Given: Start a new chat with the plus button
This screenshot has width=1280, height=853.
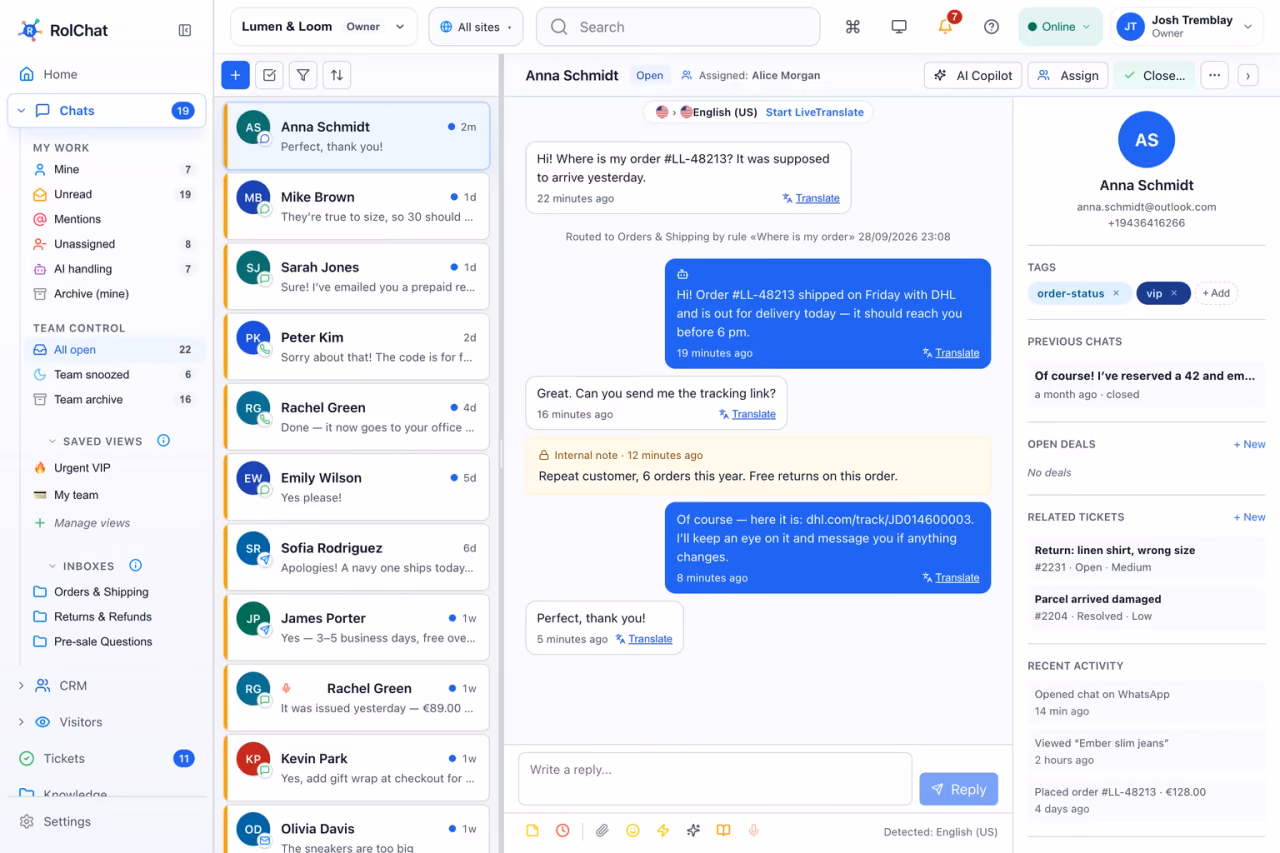Looking at the screenshot, I should pyautogui.click(x=235, y=75).
